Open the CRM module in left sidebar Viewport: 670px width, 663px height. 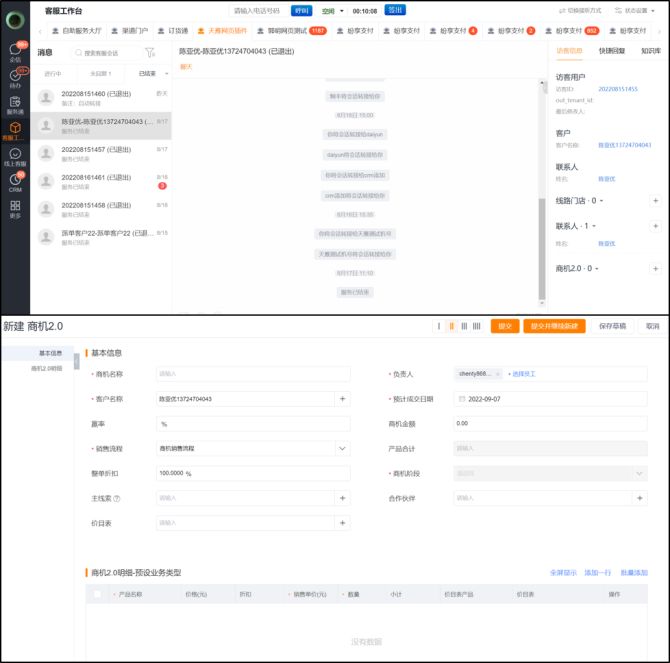click(x=14, y=182)
